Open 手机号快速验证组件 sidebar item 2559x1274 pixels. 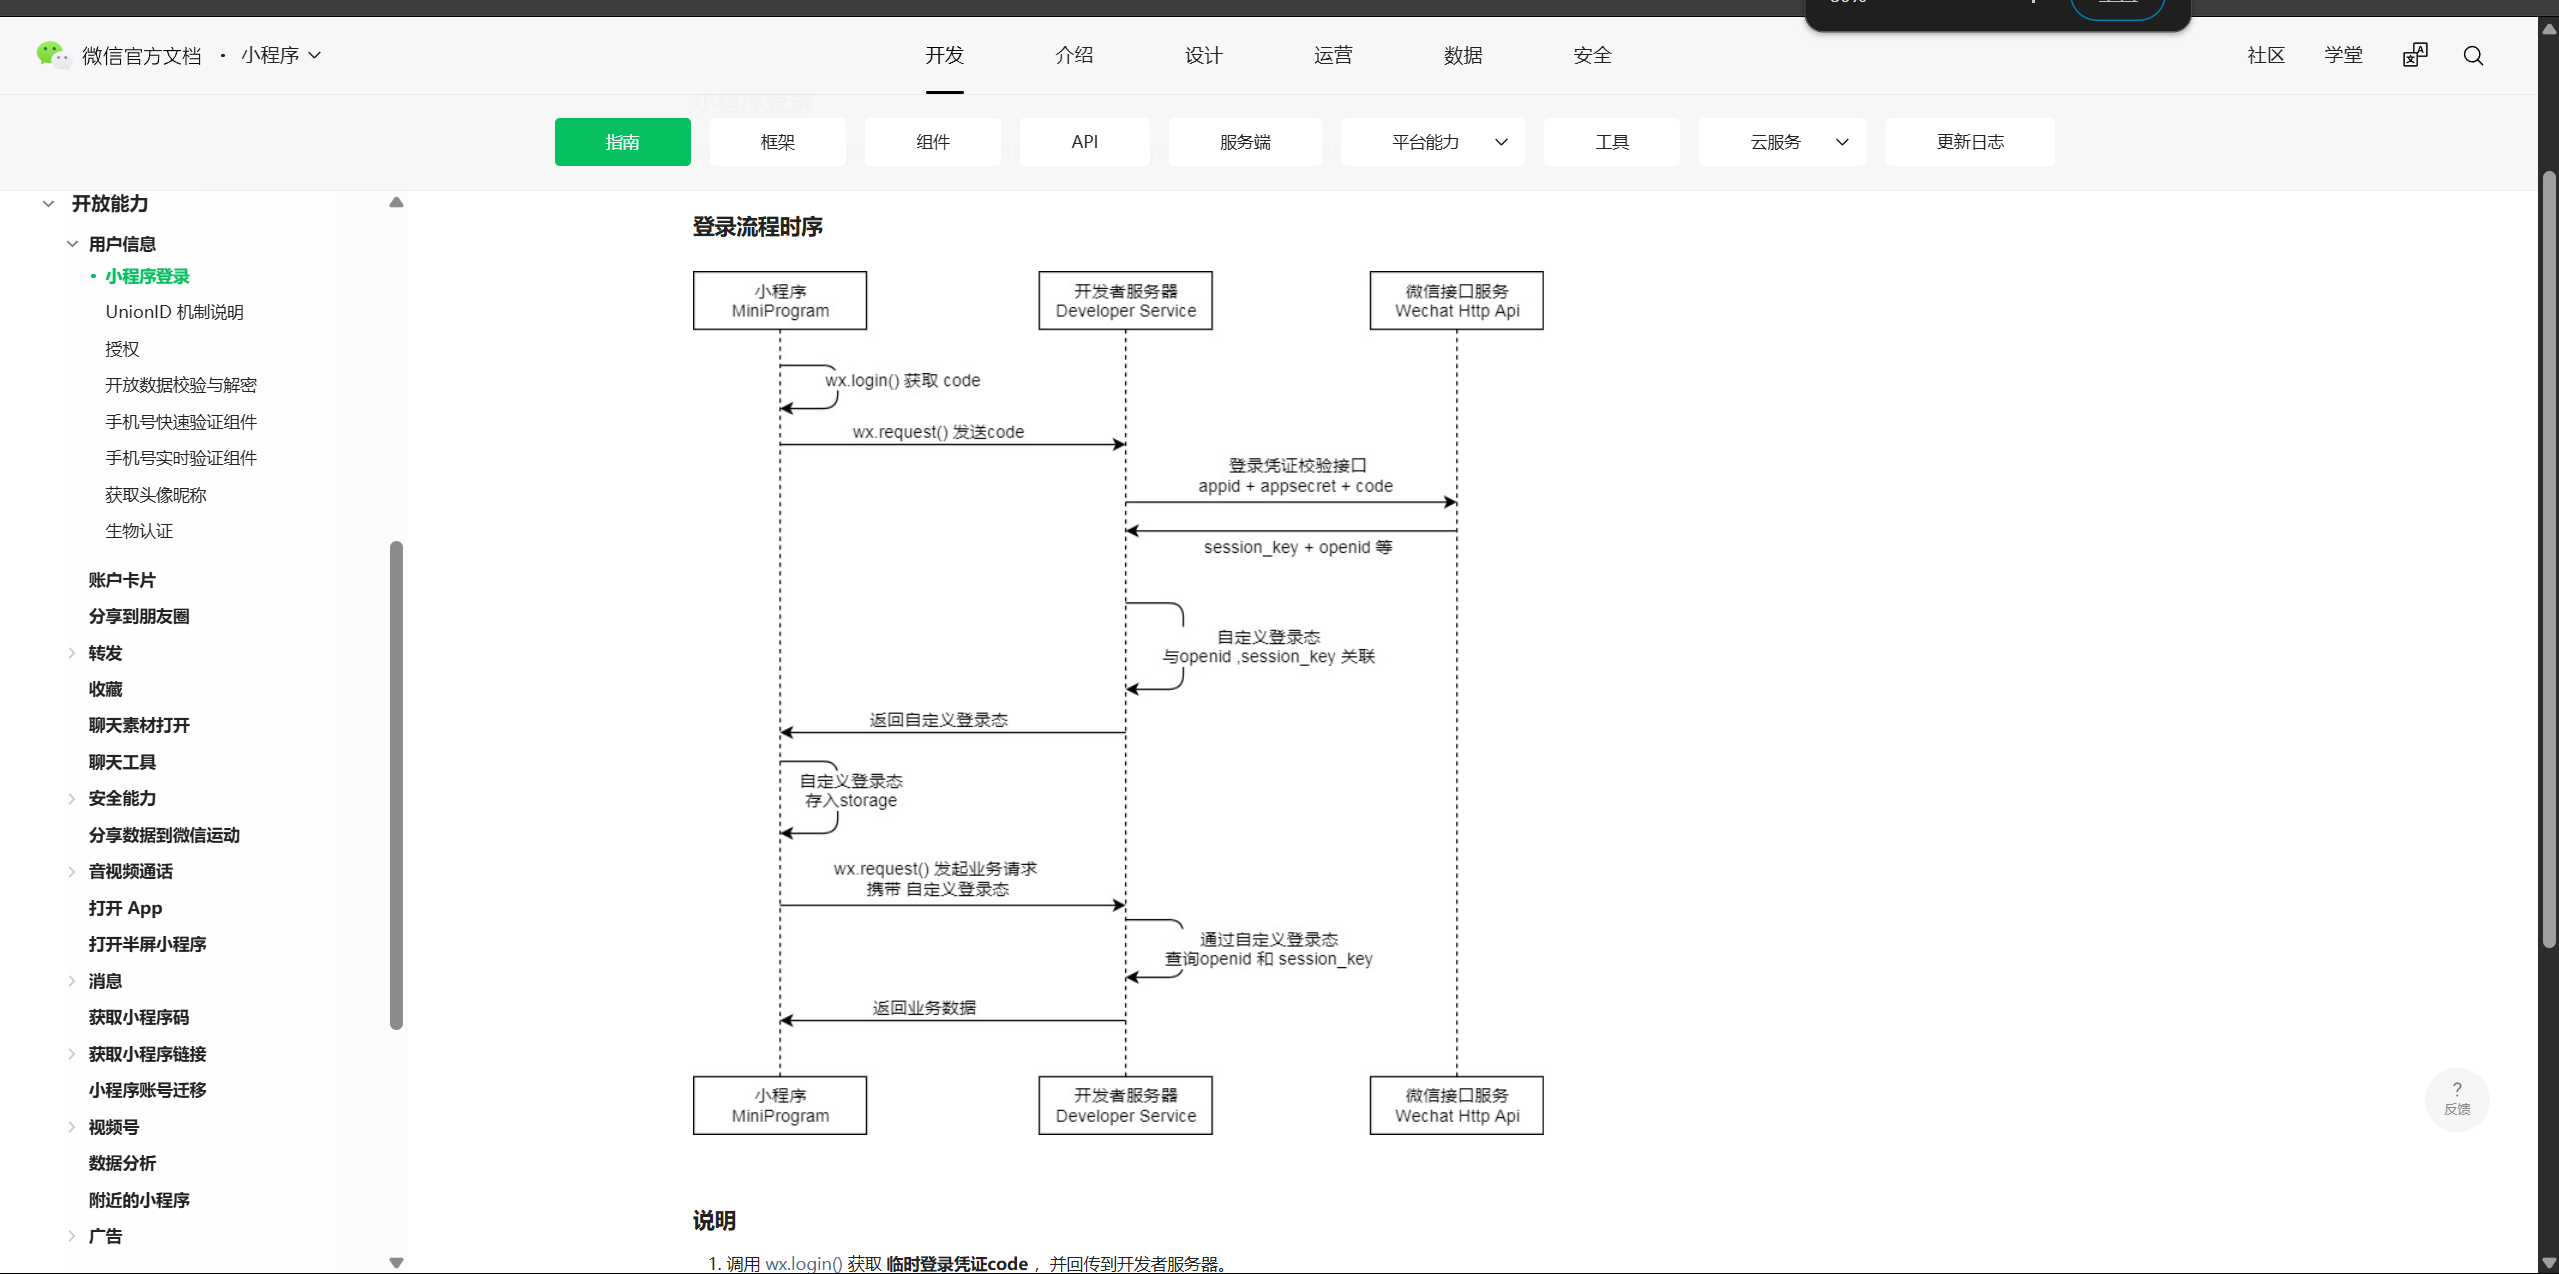(181, 422)
